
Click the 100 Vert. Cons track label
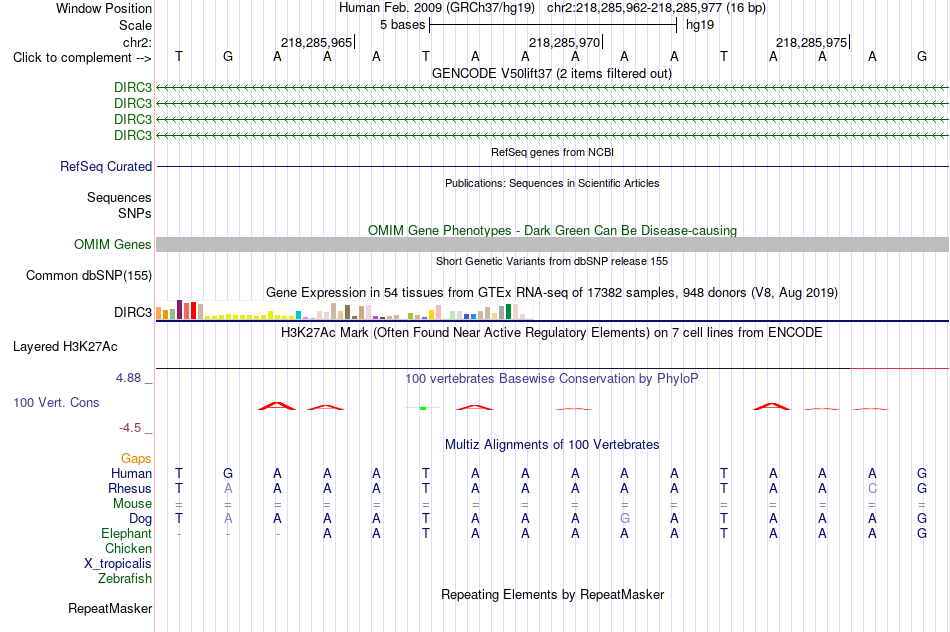(x=56, y=403)
